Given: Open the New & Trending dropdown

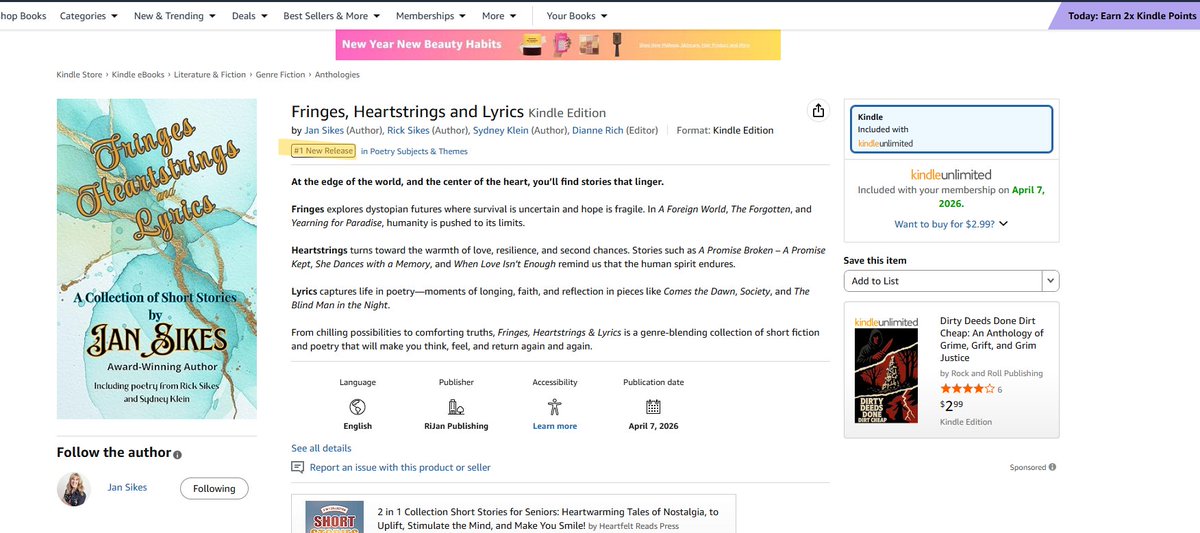Looking at the screenshot, I should coord(175,16).
